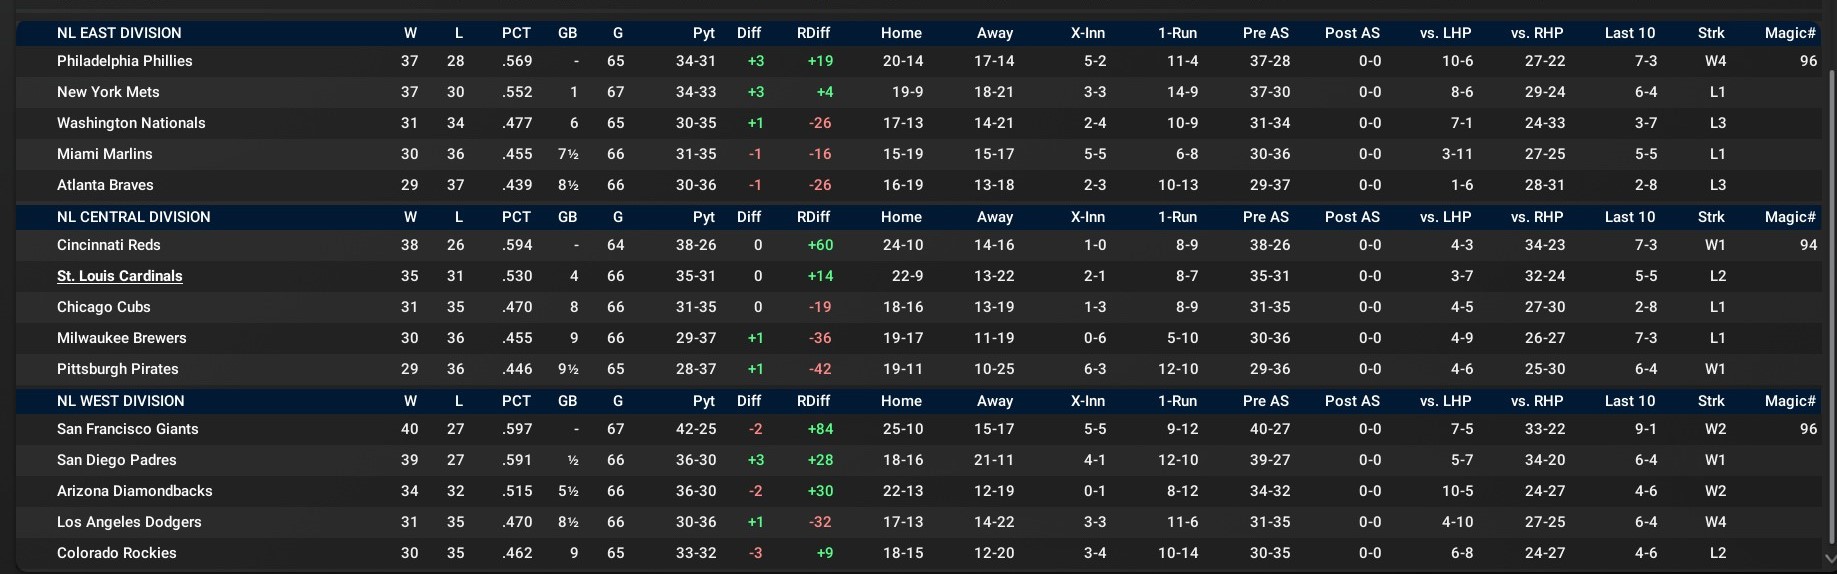1837x574 pixels.
Task: Click the San Diego Padres team link
Action: 116,460
